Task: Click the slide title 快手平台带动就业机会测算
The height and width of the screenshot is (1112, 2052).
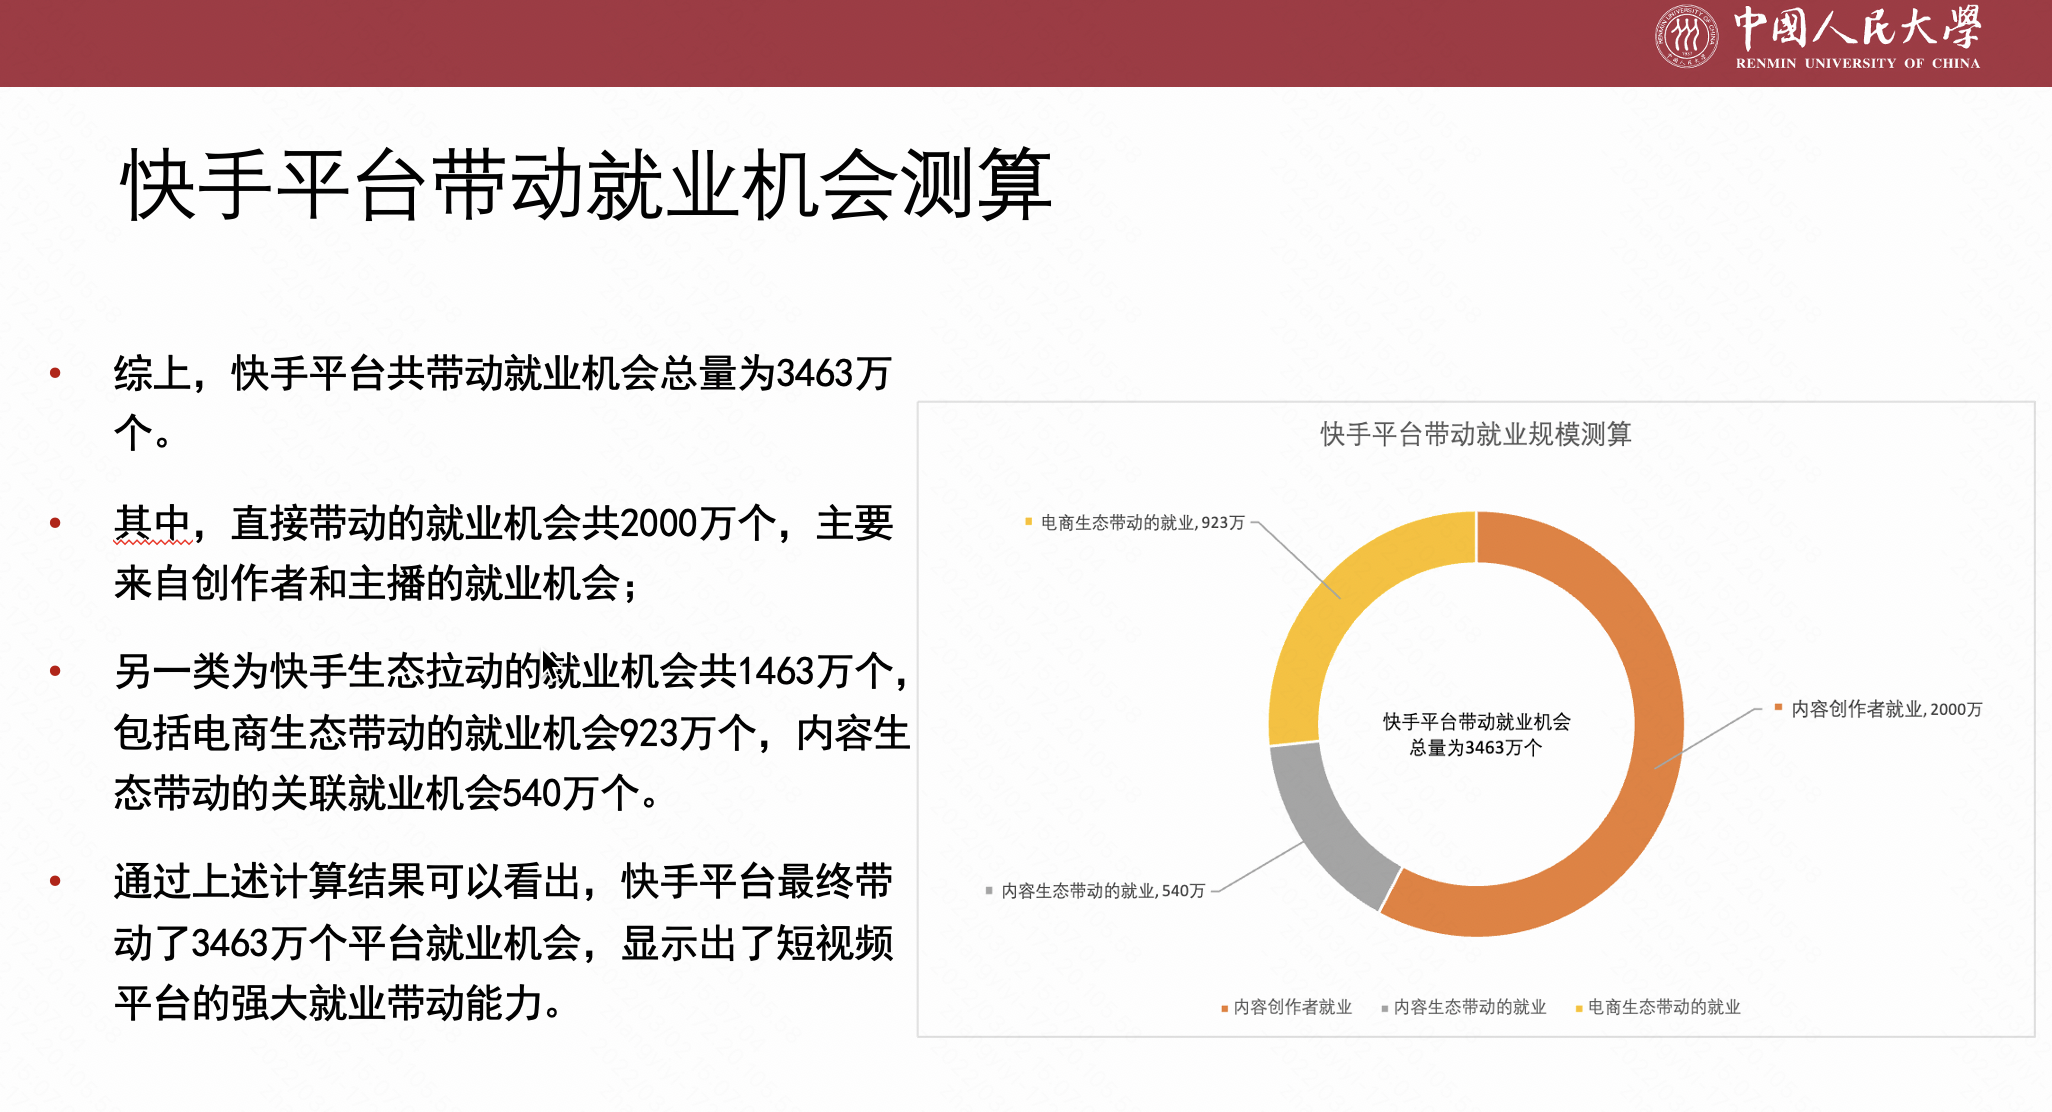Action: tap(586, 185)
